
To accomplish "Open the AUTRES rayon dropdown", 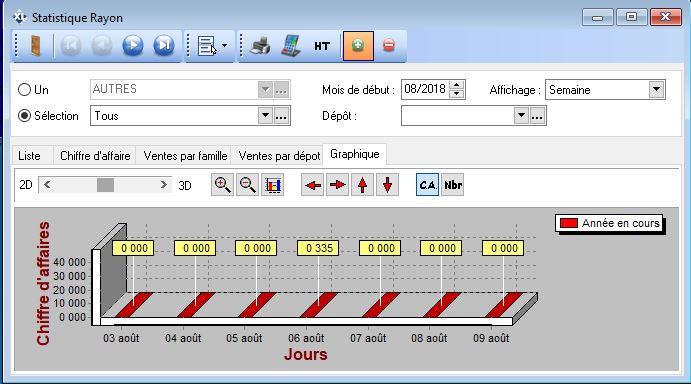I will pyautogui.click(x=265, y=90).
